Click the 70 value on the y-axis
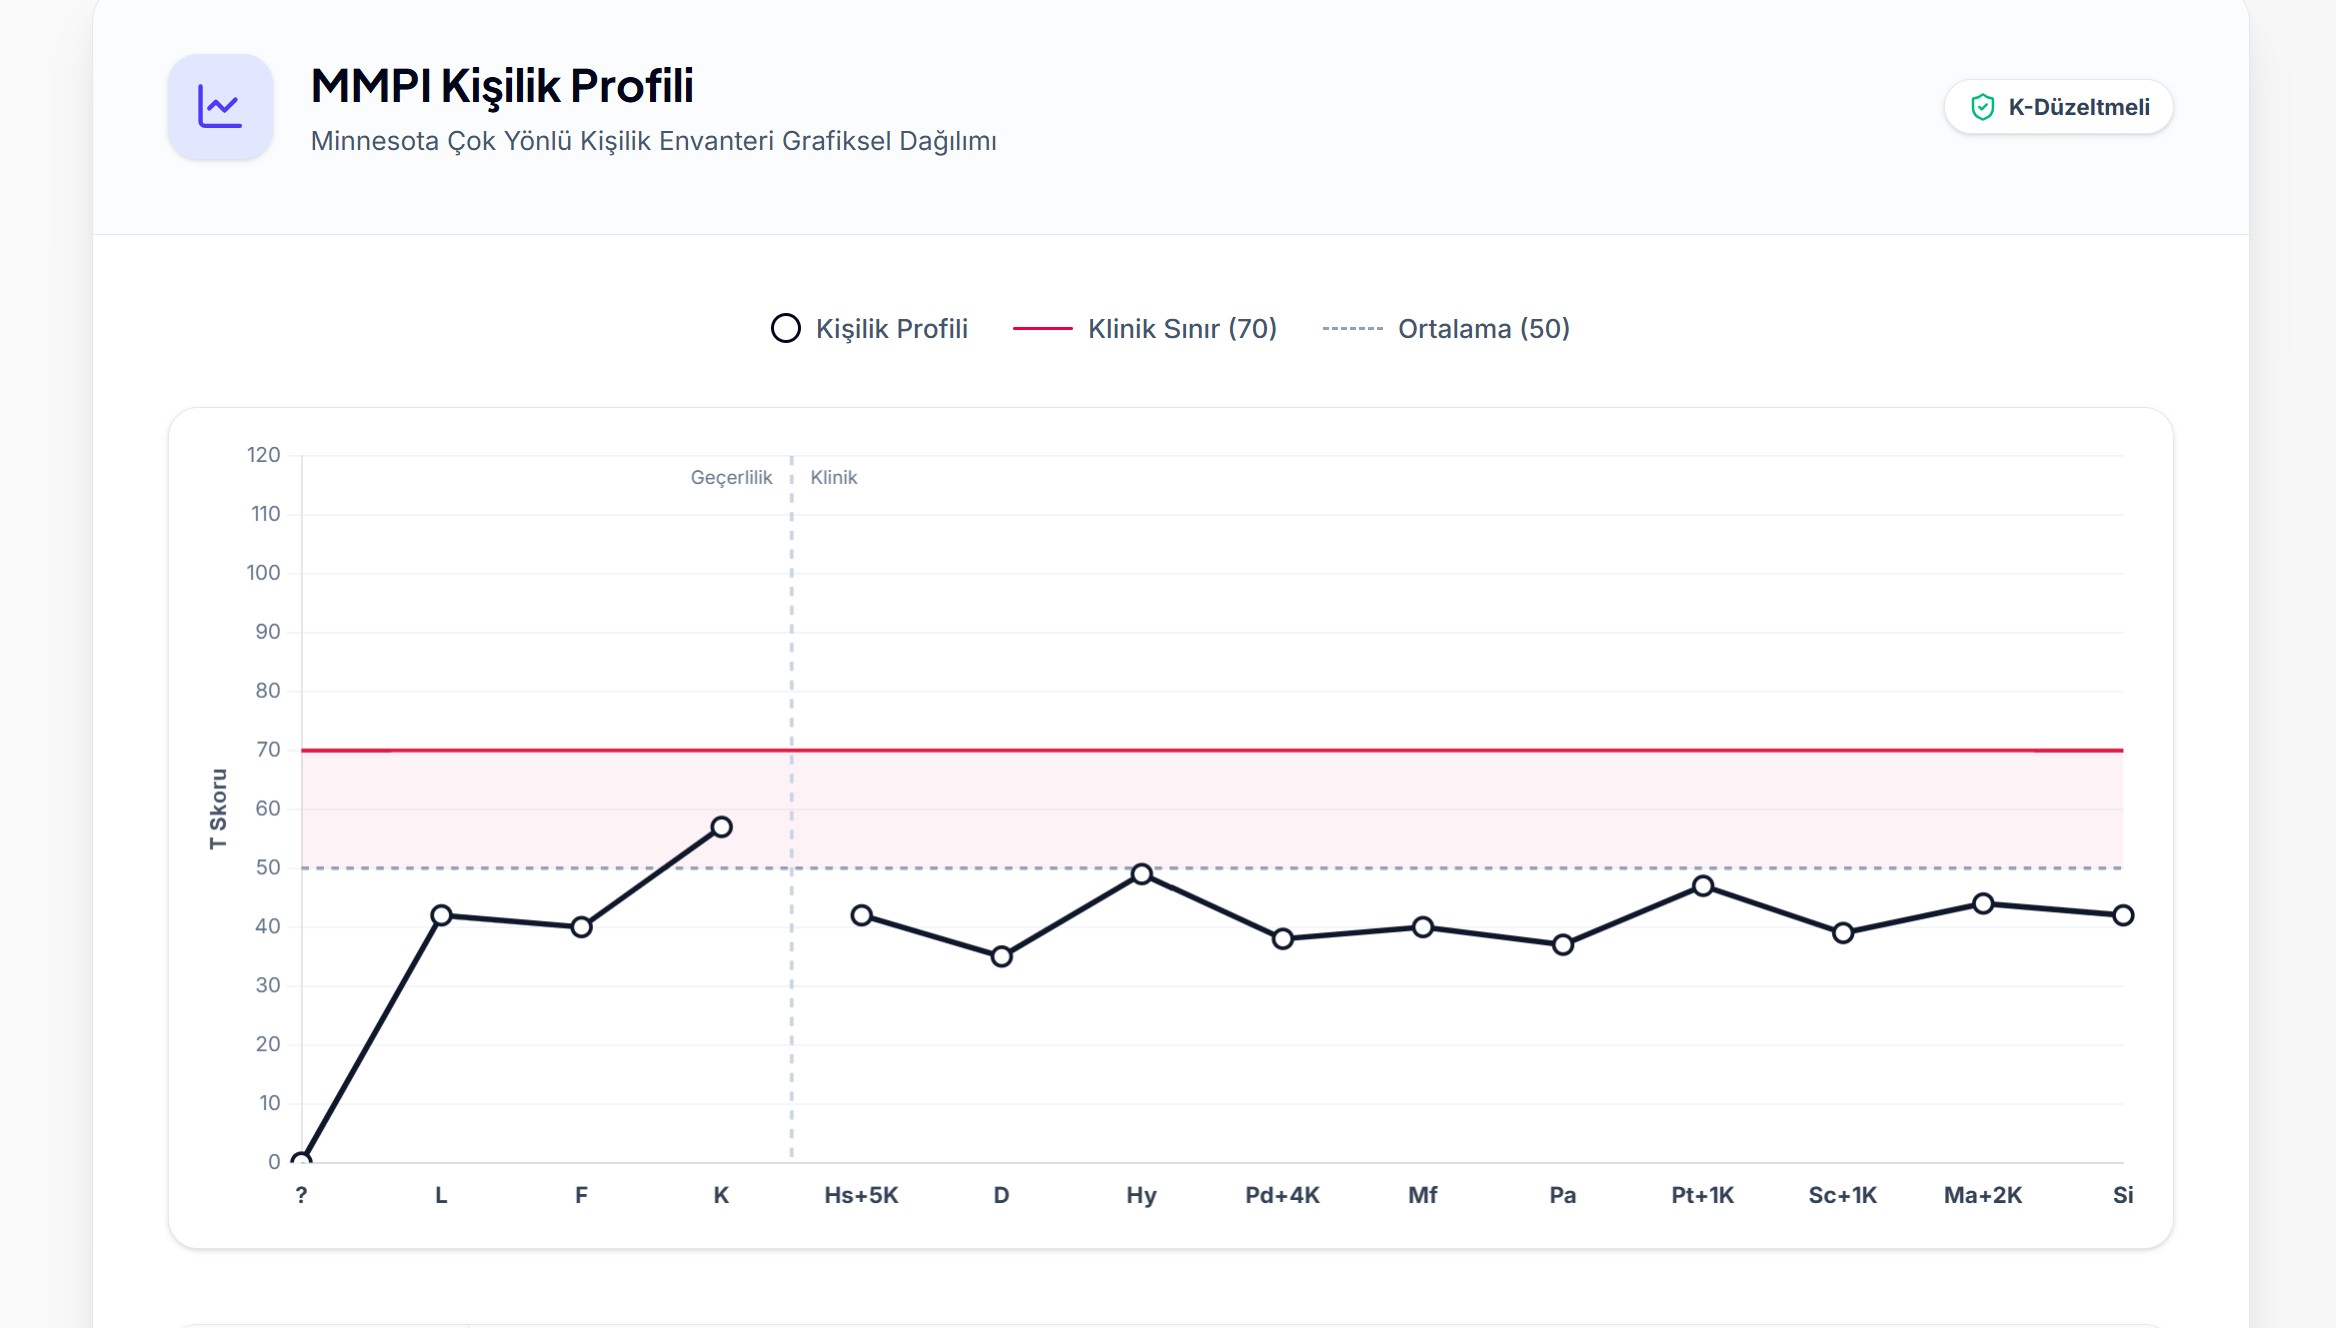Screen dimensions: 2336x1328 click(268, 750)
